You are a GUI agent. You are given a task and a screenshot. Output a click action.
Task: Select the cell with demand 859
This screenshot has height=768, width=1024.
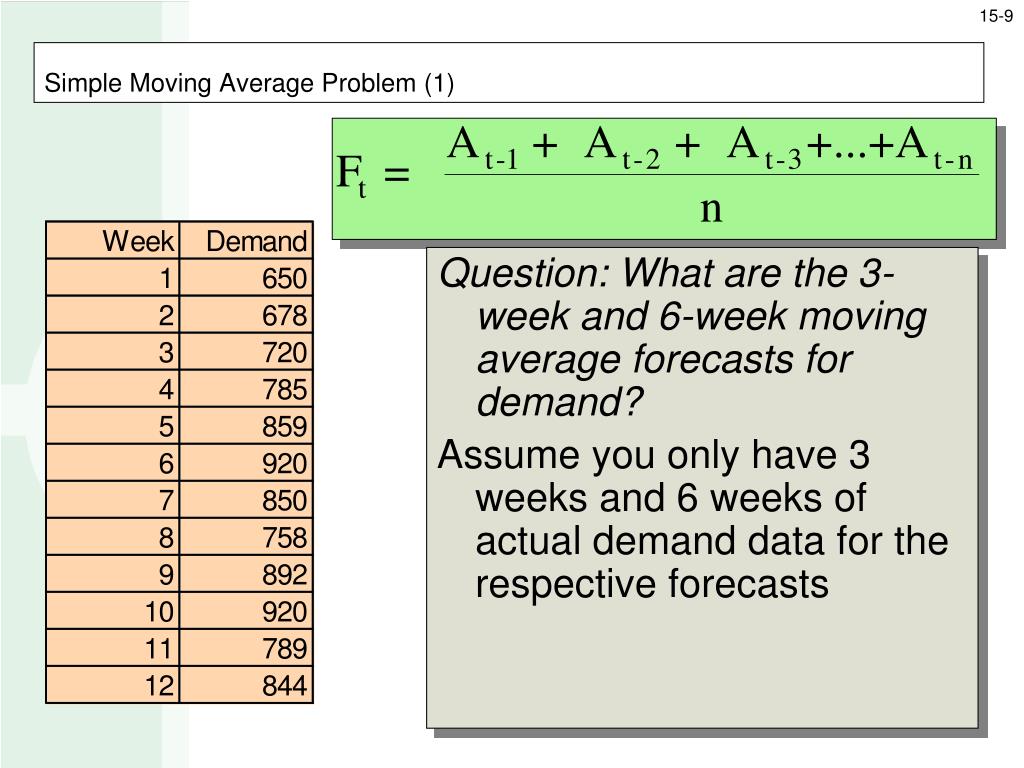point(246,426)
